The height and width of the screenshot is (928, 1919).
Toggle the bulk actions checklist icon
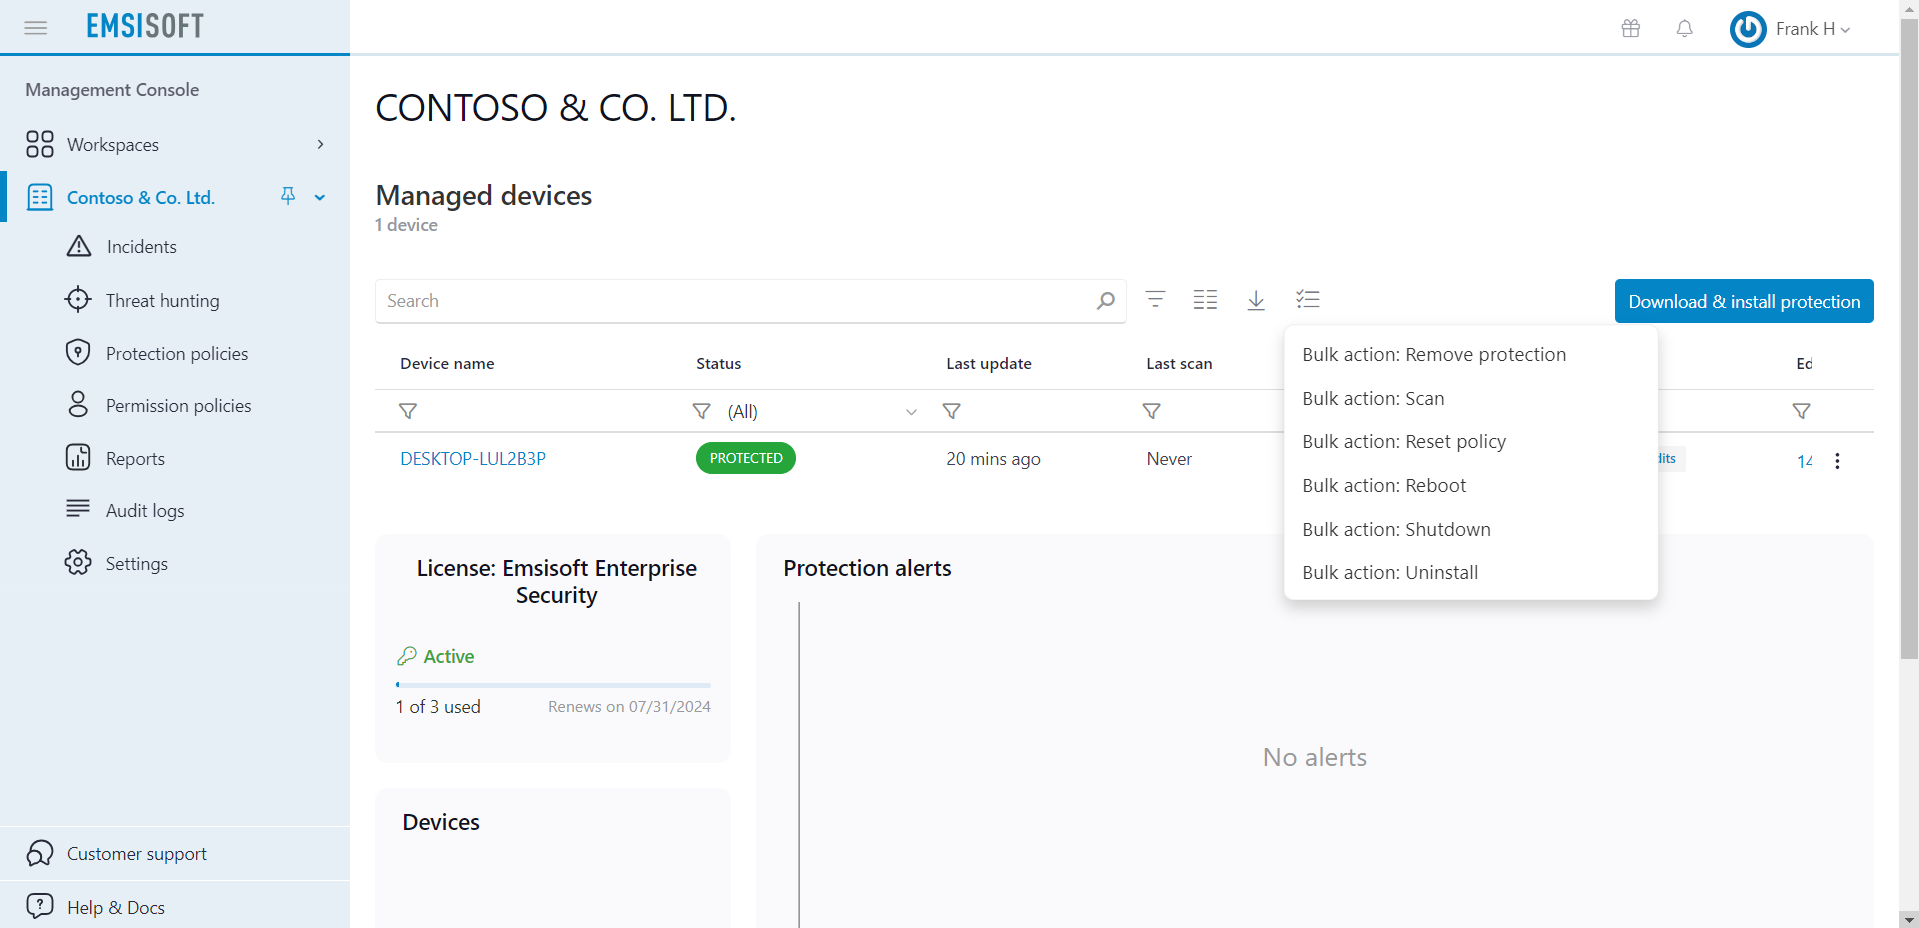1308,299
